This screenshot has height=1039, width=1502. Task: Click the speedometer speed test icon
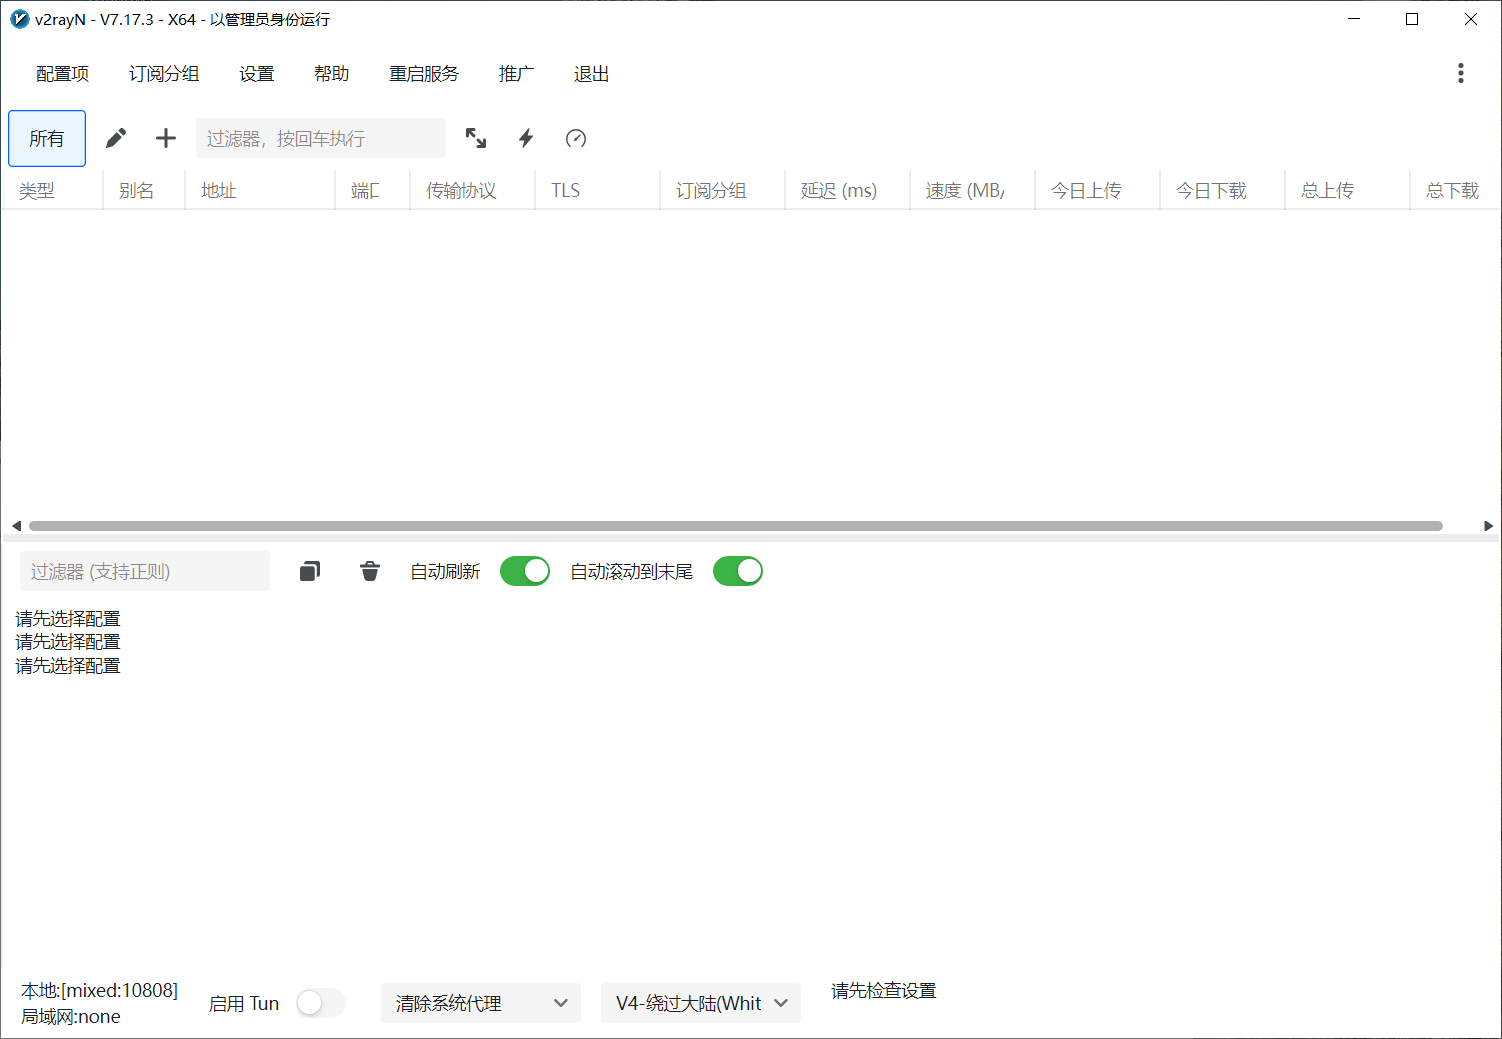click(576, 138)
